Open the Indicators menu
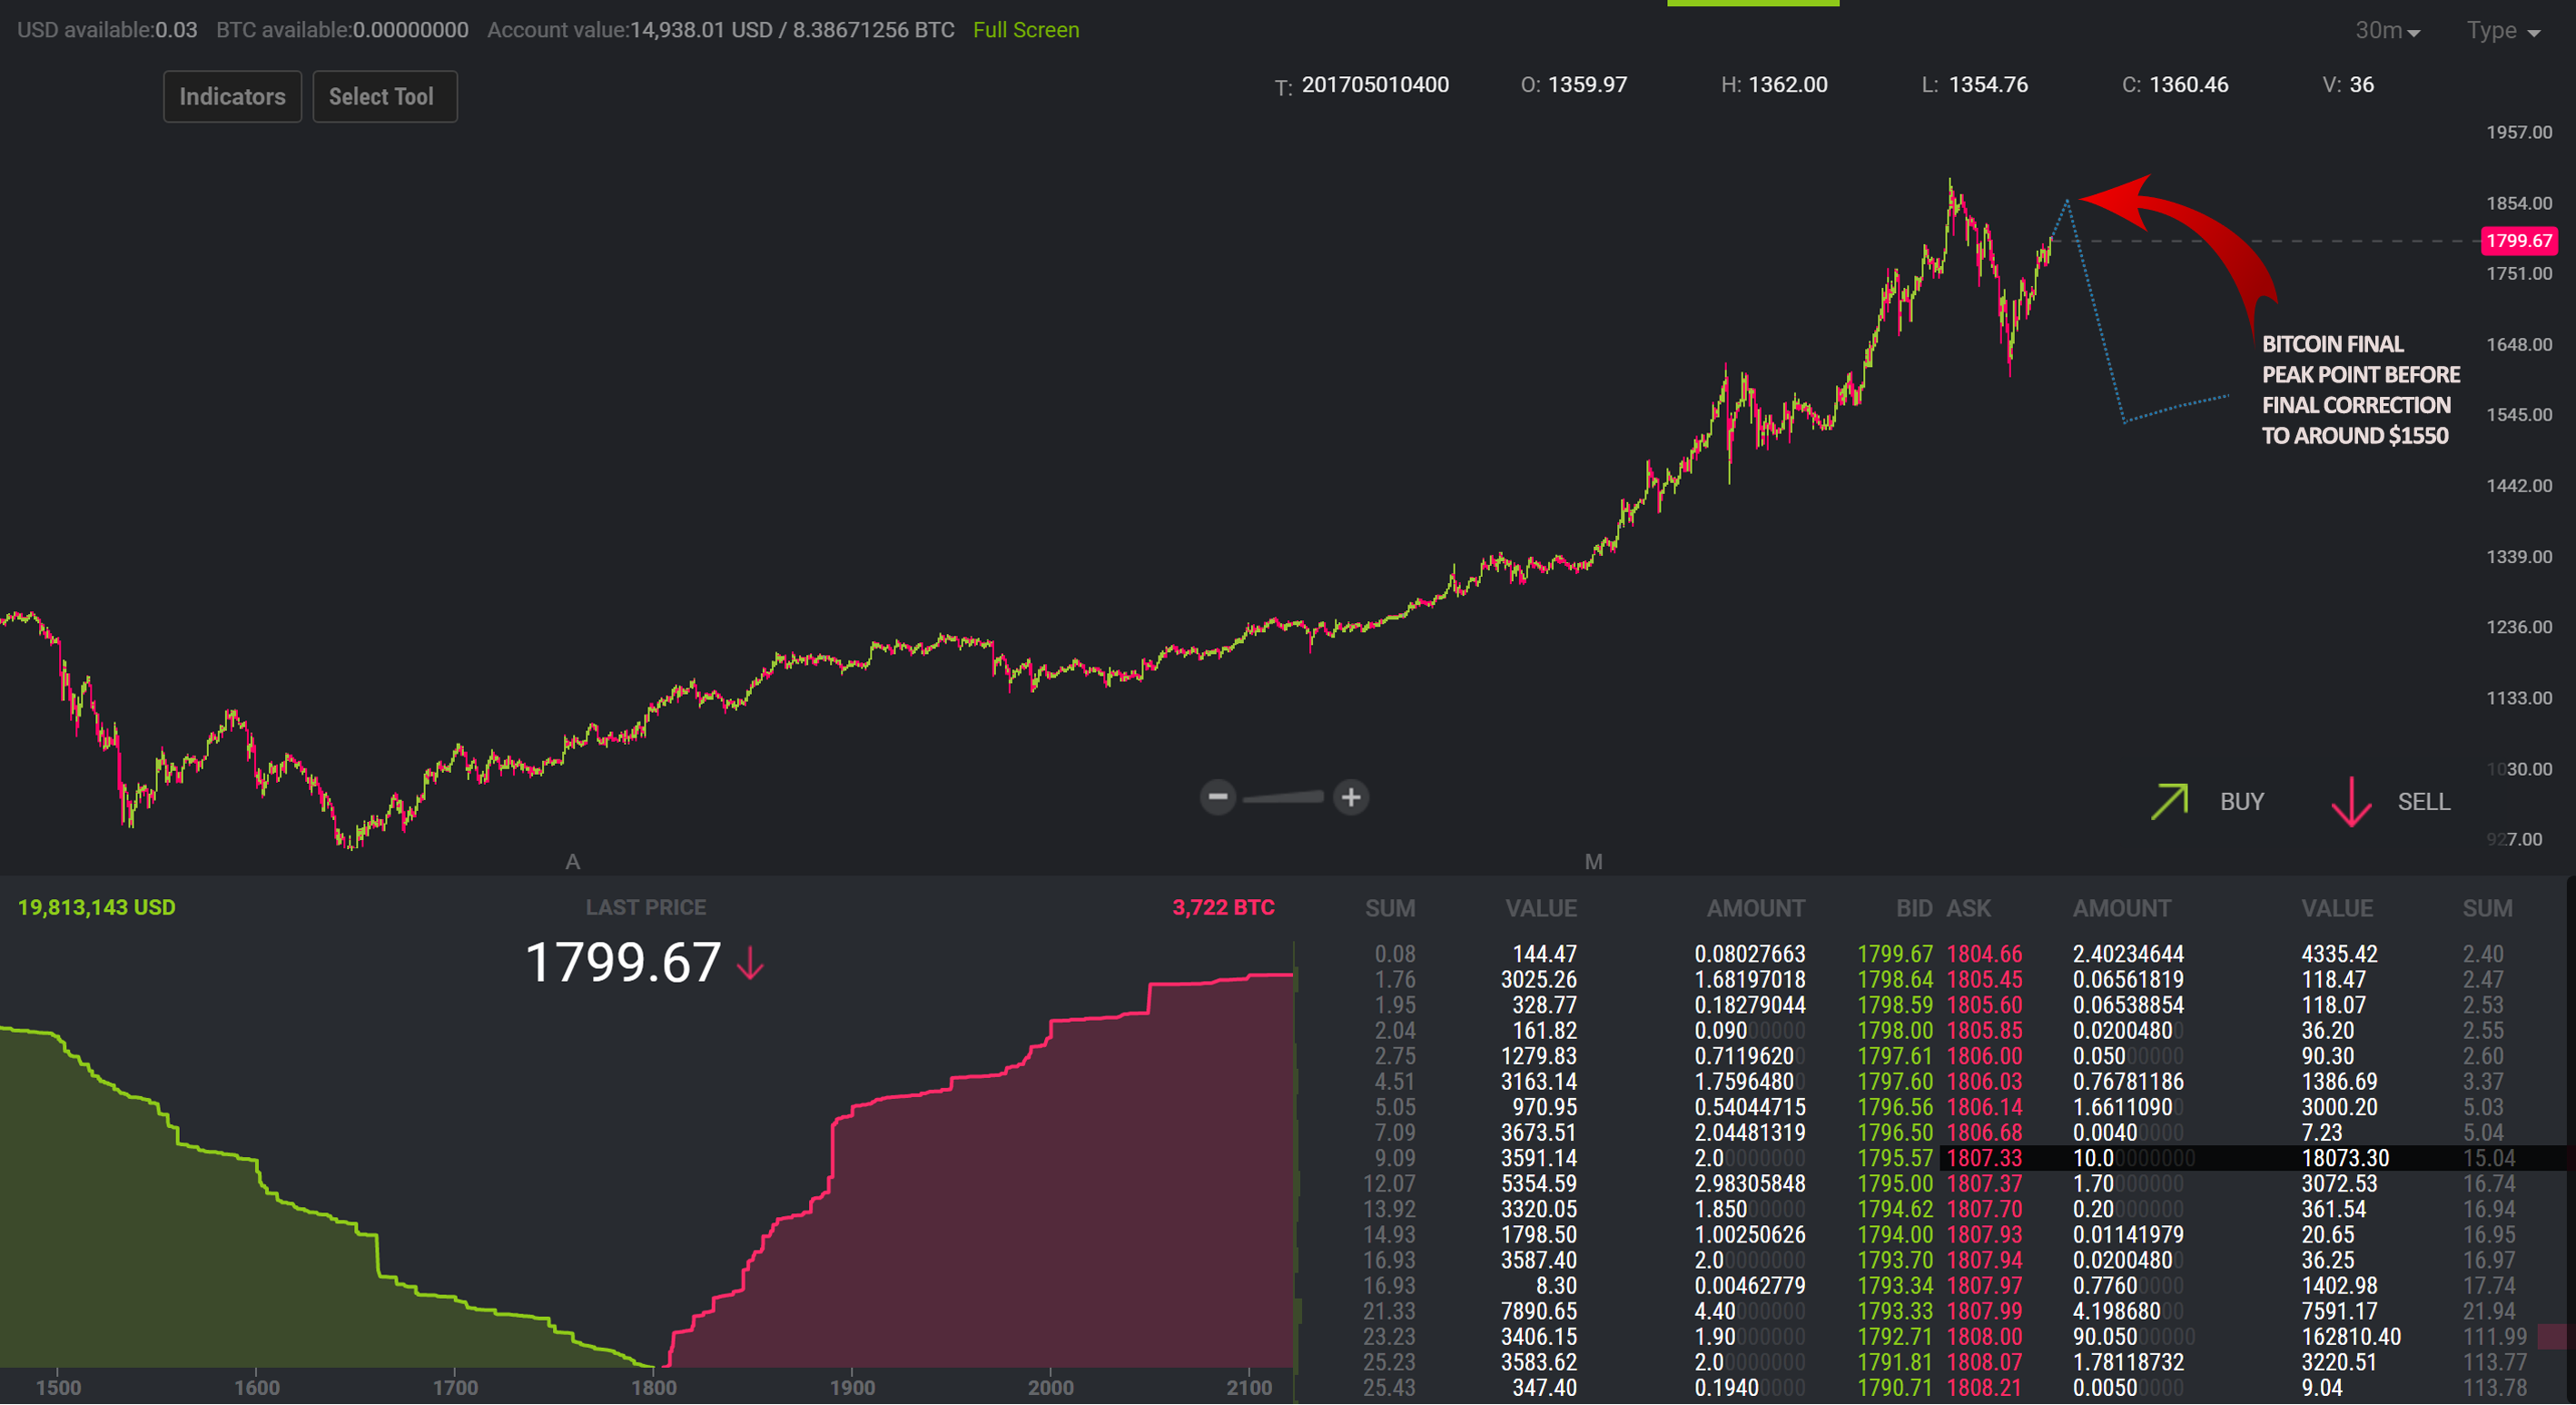The height and width of the screenshot is (1405, 2576). pyautogui.click(x=232, y=97)
